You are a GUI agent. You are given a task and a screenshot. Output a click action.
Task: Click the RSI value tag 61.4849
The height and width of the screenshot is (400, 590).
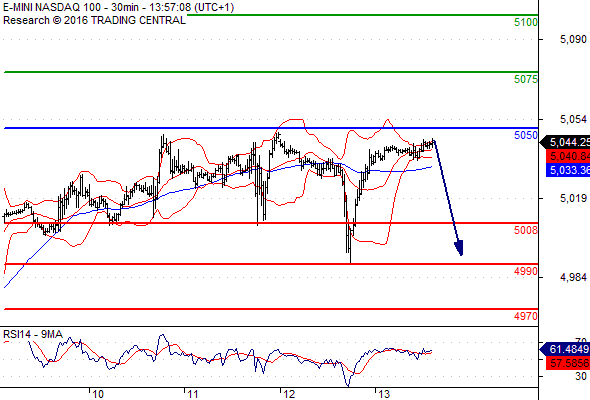tap(565, 349)
